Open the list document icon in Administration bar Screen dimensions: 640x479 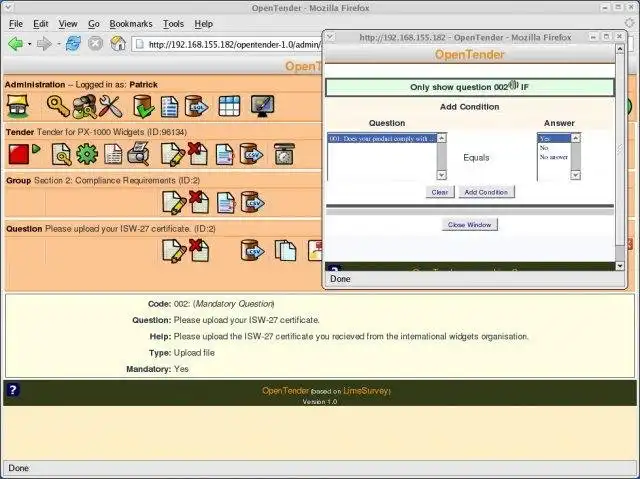[169, 106]
